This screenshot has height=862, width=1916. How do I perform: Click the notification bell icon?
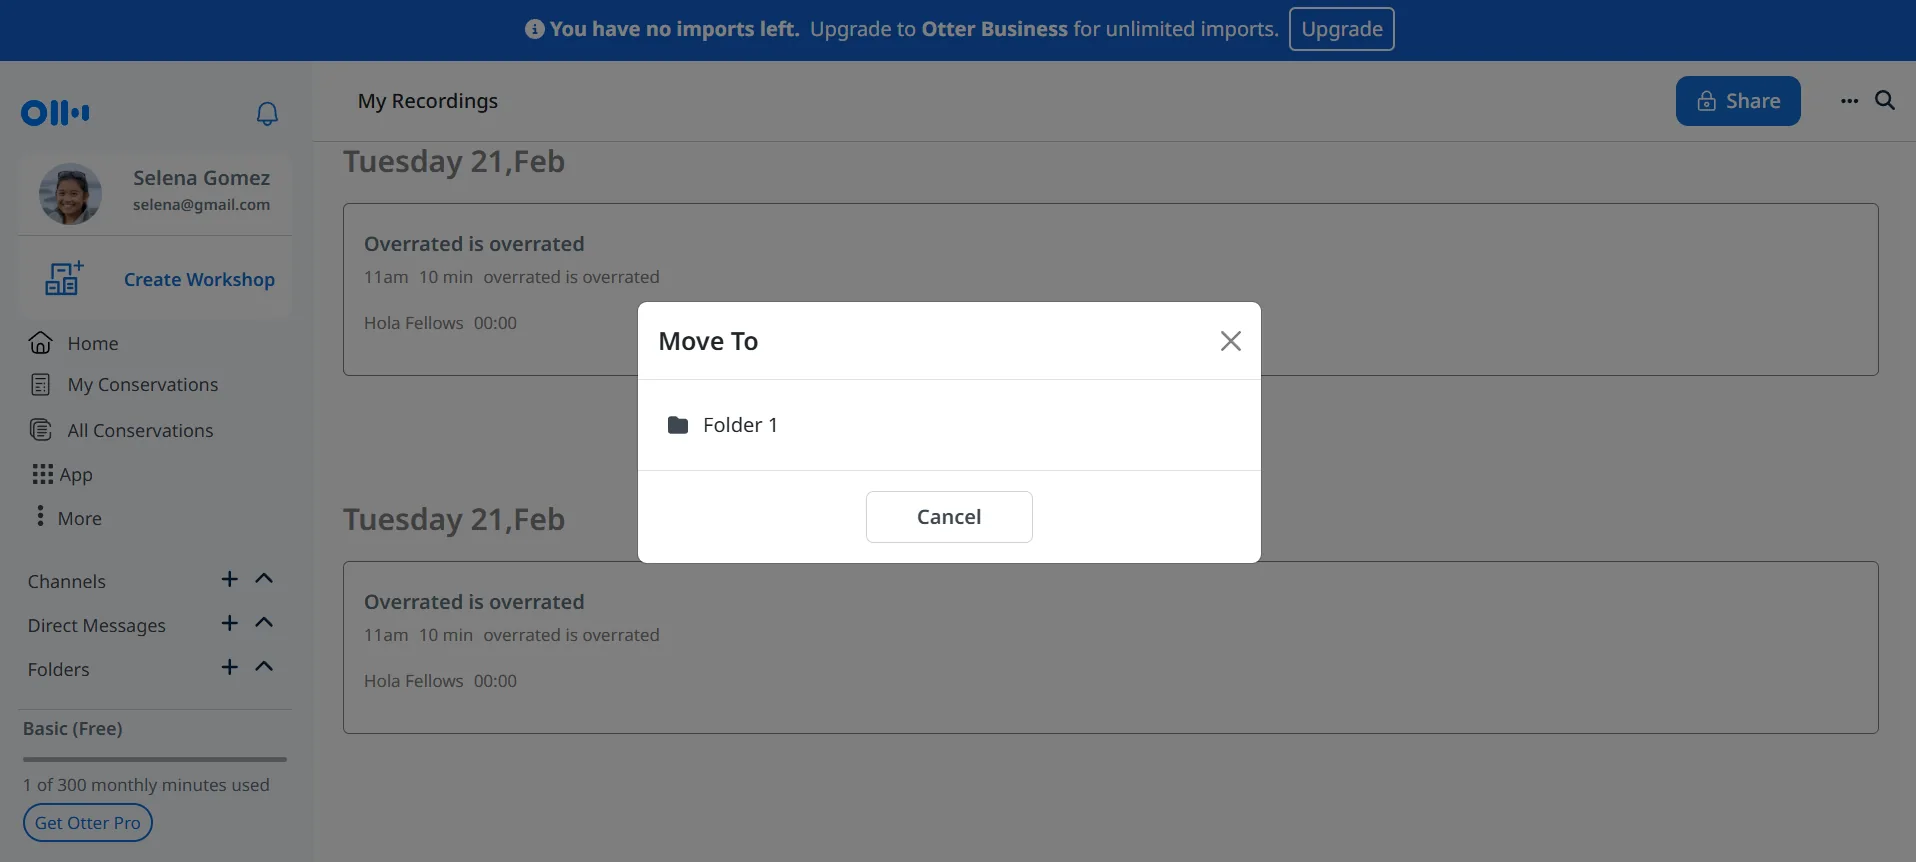click(267, 114)
